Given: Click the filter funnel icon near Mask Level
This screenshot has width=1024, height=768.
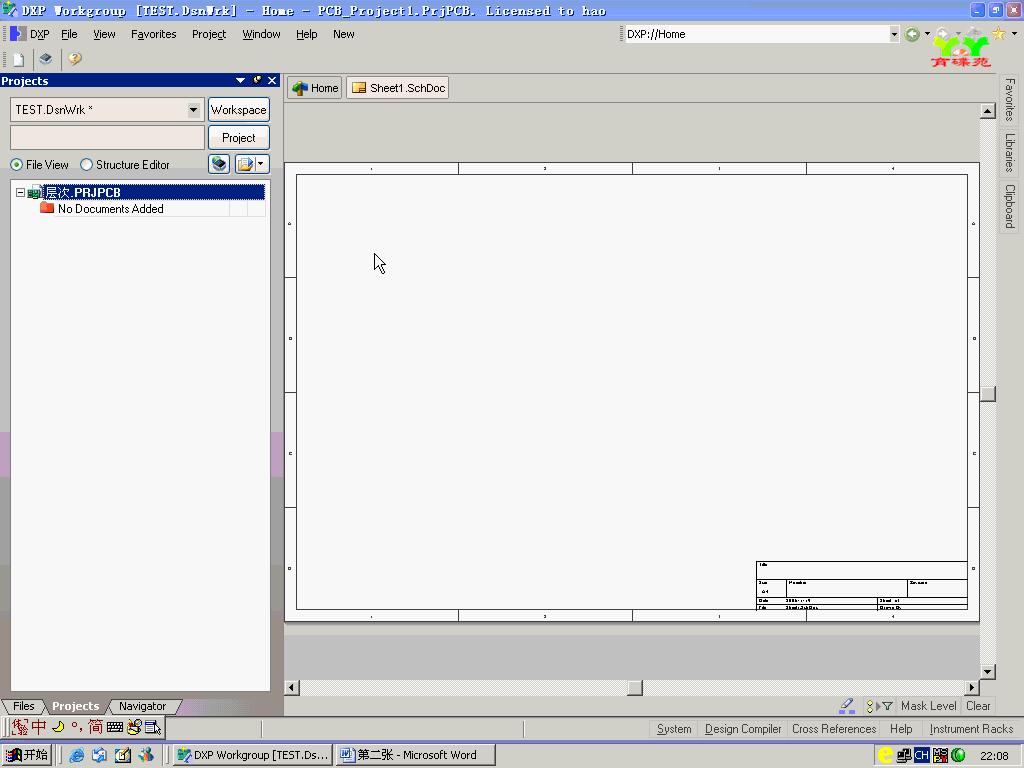Looking at the screenshot, I should click(887, 706).
